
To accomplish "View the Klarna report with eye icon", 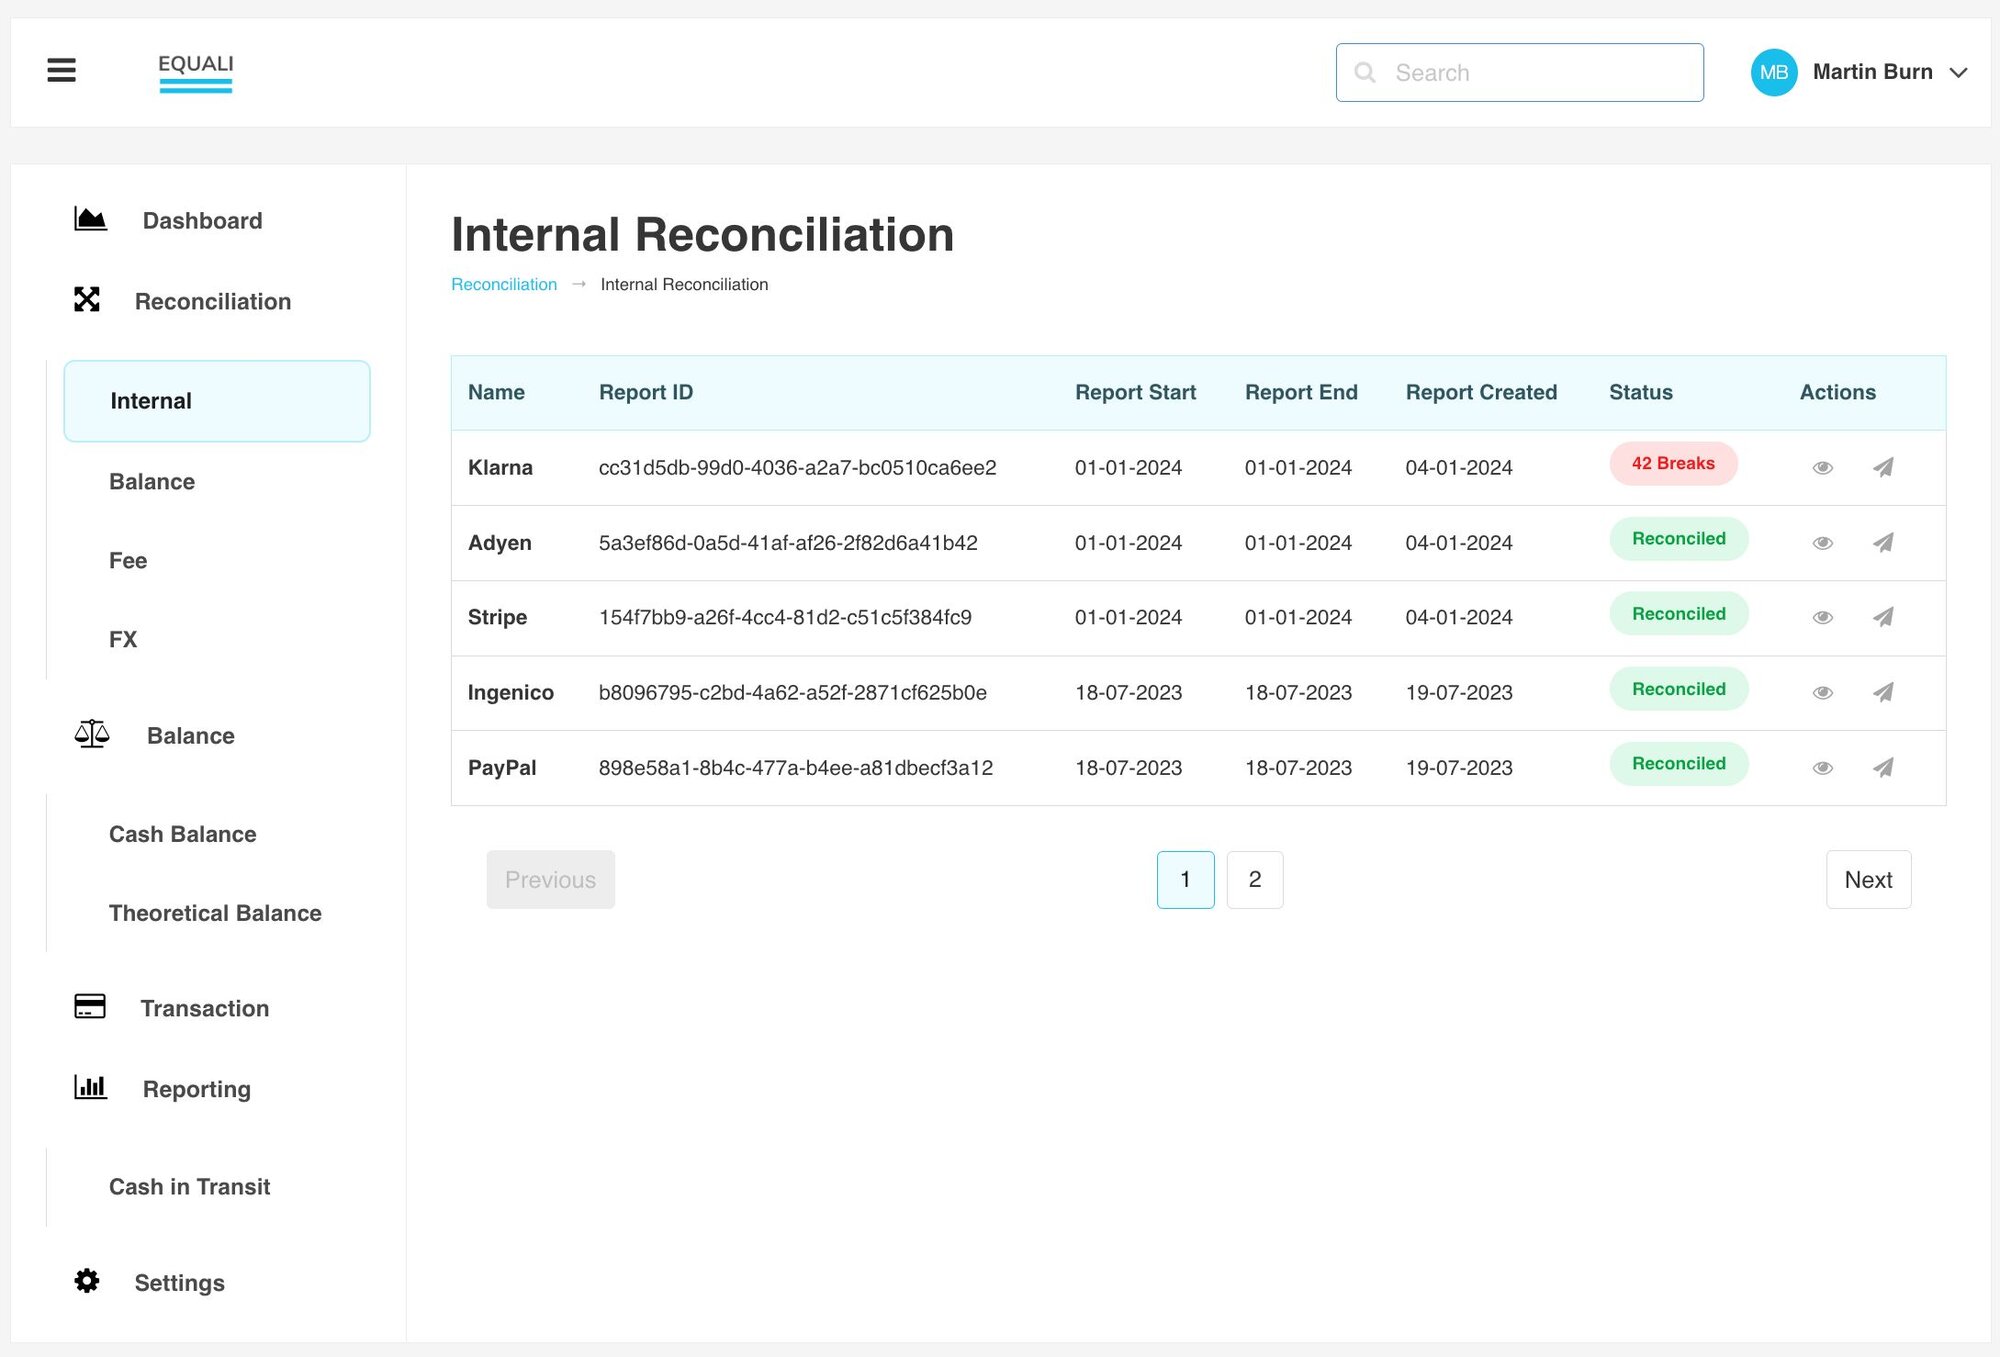I will coord(1822,467).
